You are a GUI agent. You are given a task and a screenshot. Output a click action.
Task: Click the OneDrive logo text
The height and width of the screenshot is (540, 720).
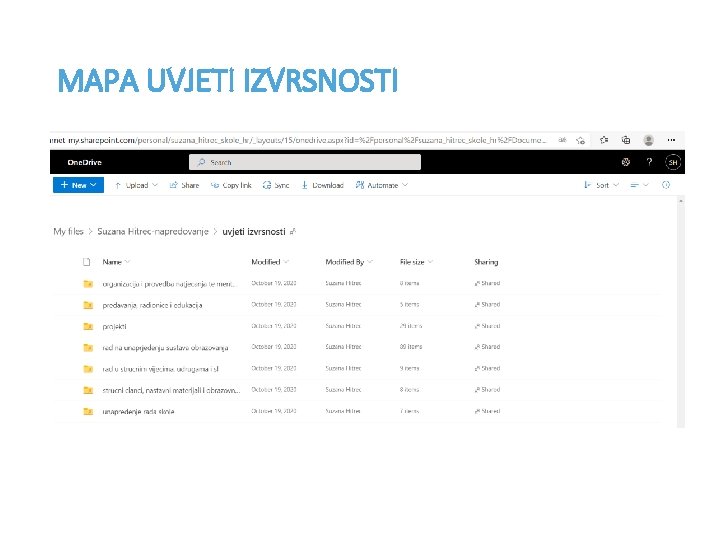tap(84, 162)
